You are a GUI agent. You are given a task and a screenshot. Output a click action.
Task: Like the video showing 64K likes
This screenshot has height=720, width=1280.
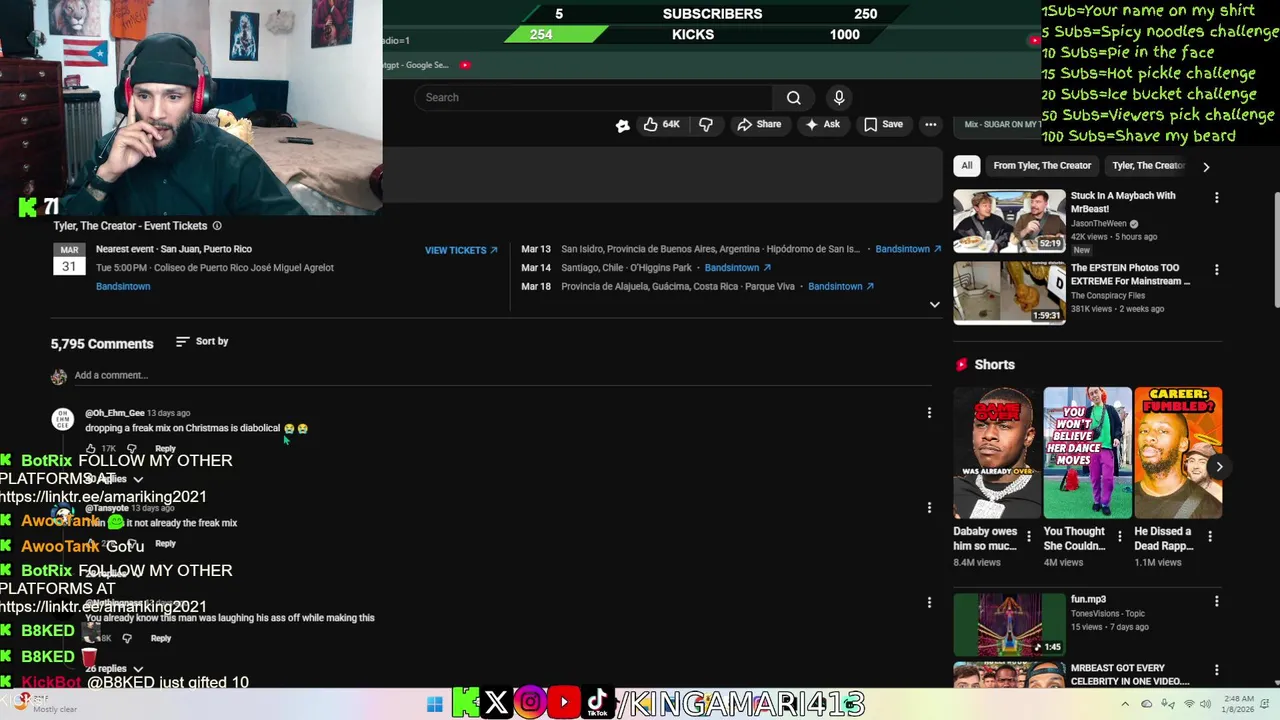click(662, 124)
